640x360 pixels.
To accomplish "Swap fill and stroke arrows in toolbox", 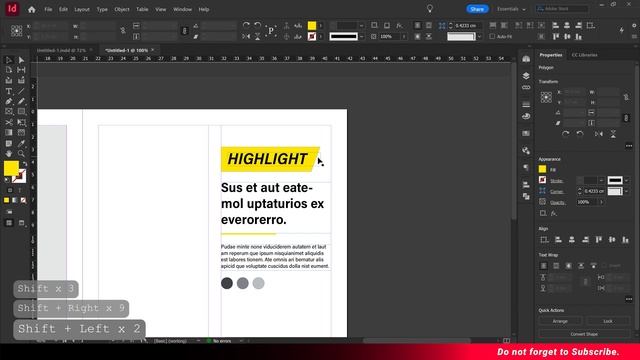I will [24, 164].
